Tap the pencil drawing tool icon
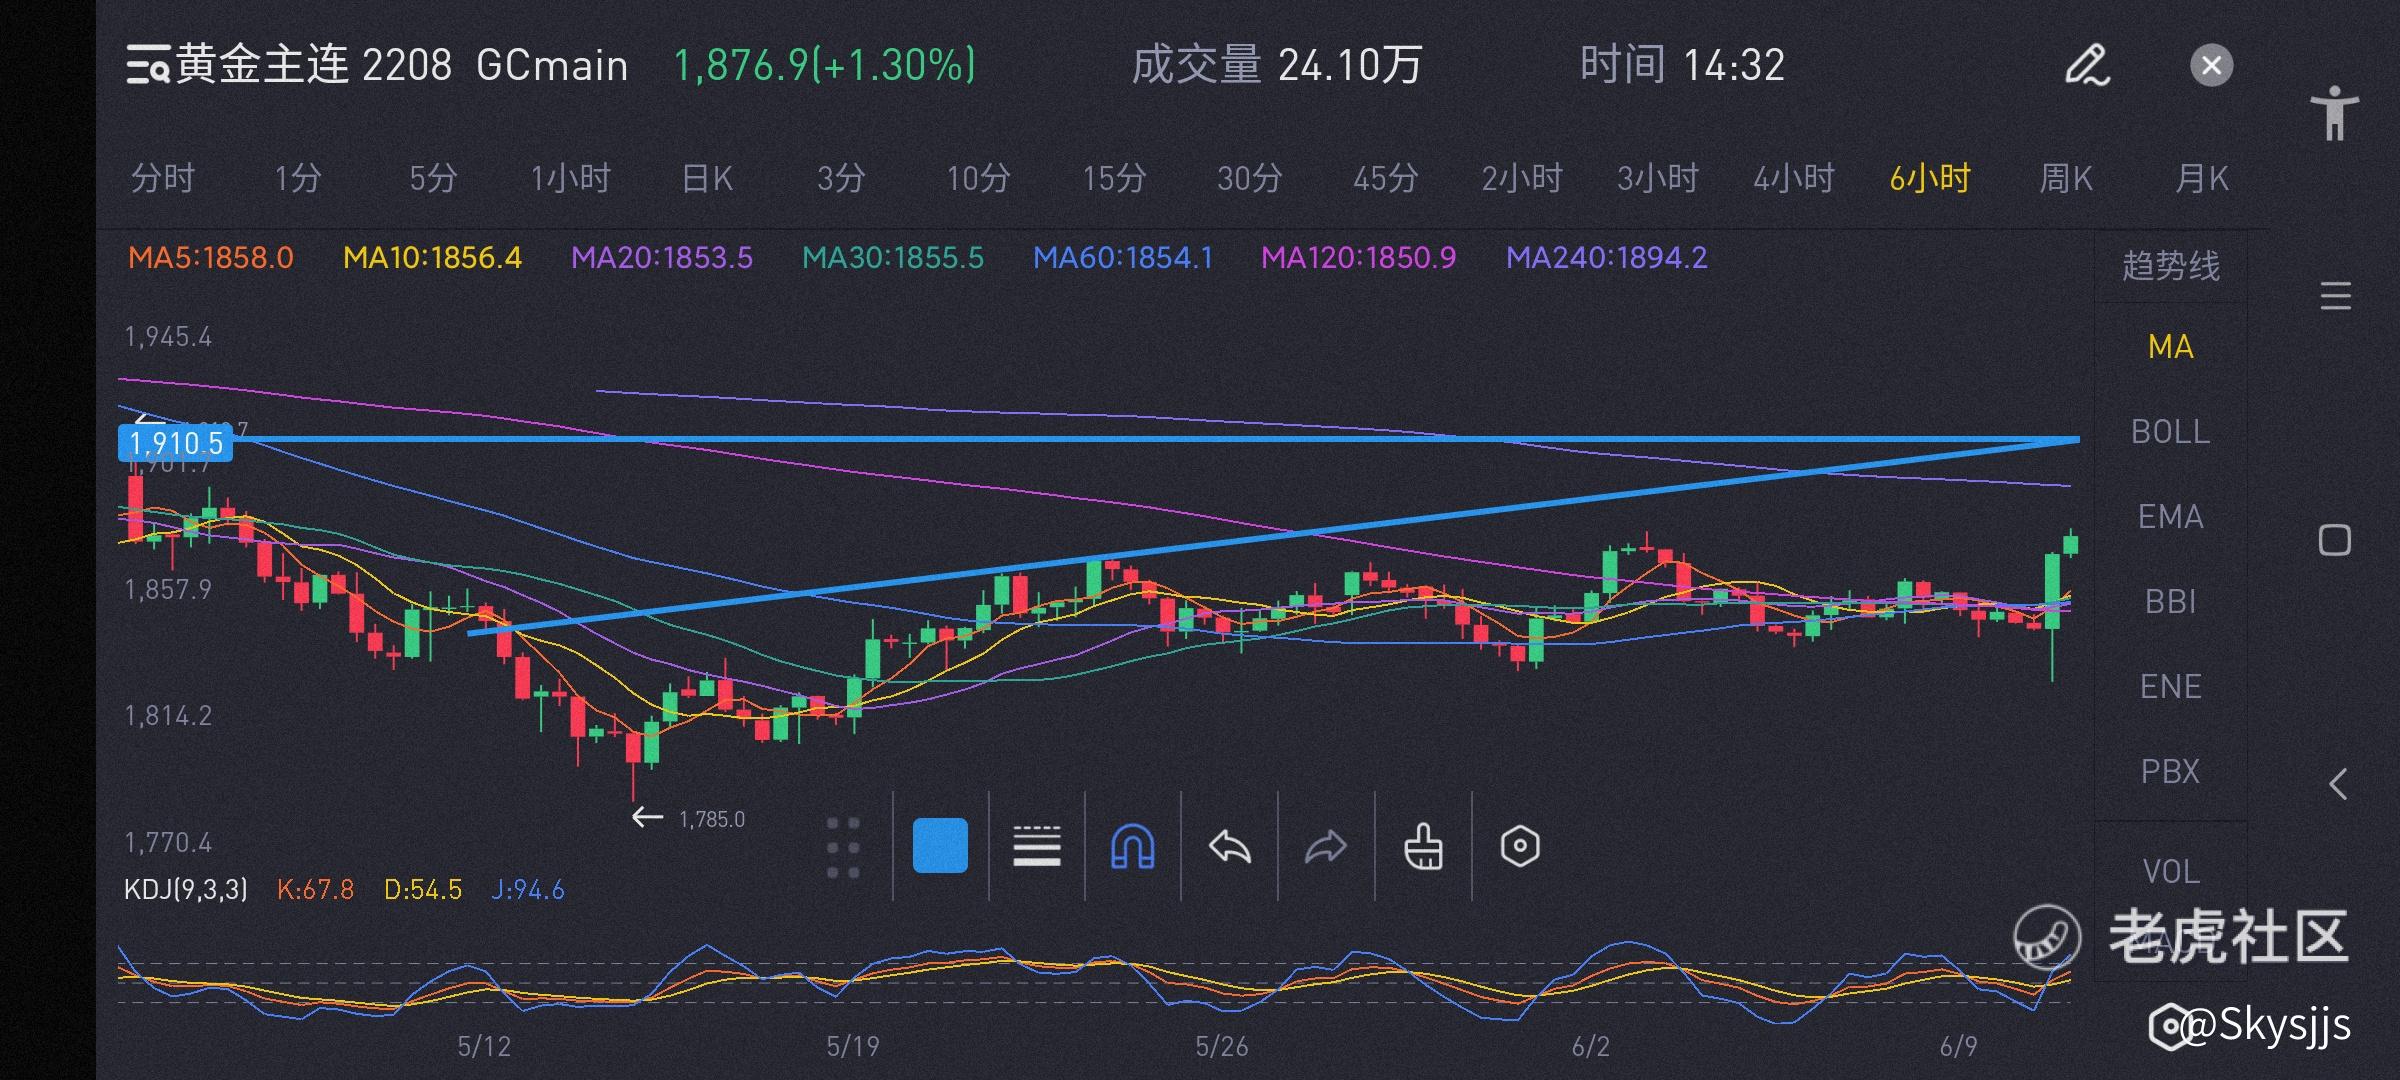2400x1080 pixels. pyautogui.click(x=2088, y=65)
